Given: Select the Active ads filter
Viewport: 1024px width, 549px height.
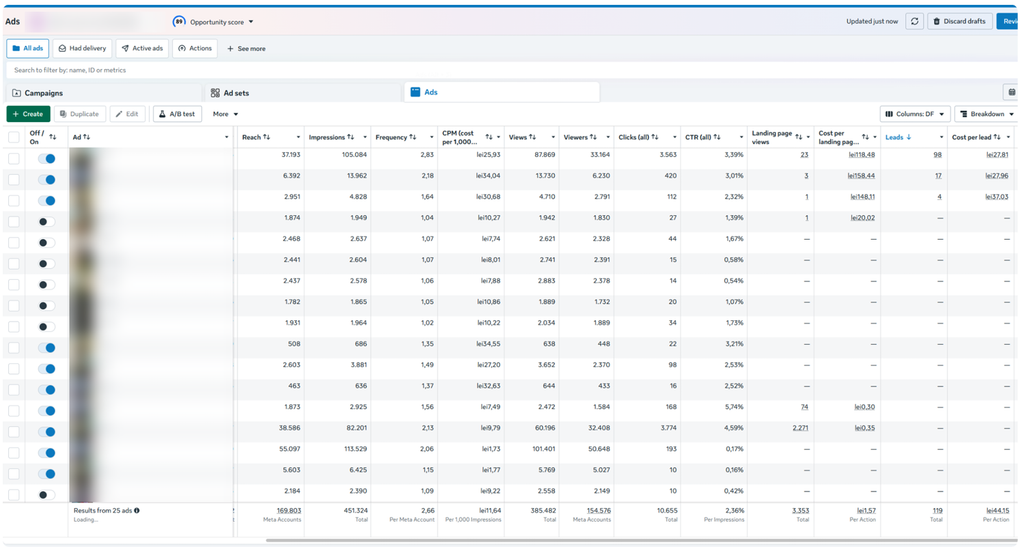Looking at the screenshot, I should pos(142,48).
